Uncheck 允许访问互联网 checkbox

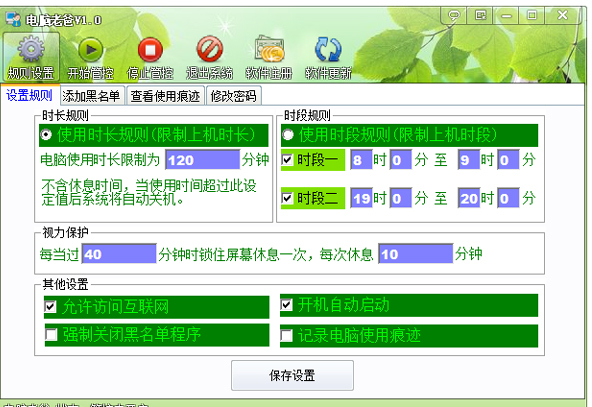pyautogui.click(x=51, y=306)
